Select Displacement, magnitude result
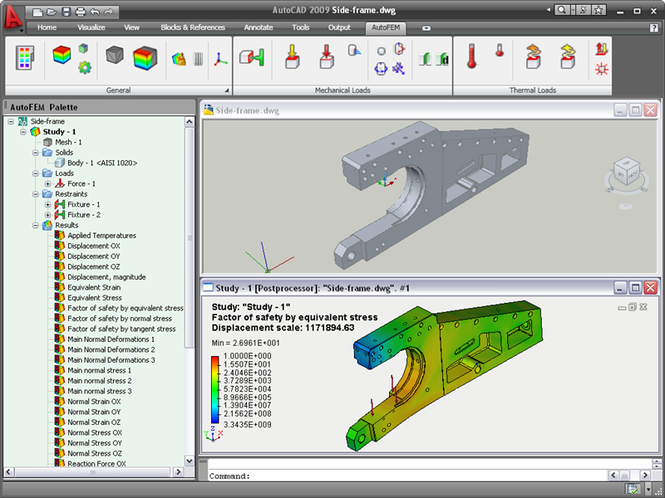This screenshot has height=498, width=665. [x=106, y=277]
